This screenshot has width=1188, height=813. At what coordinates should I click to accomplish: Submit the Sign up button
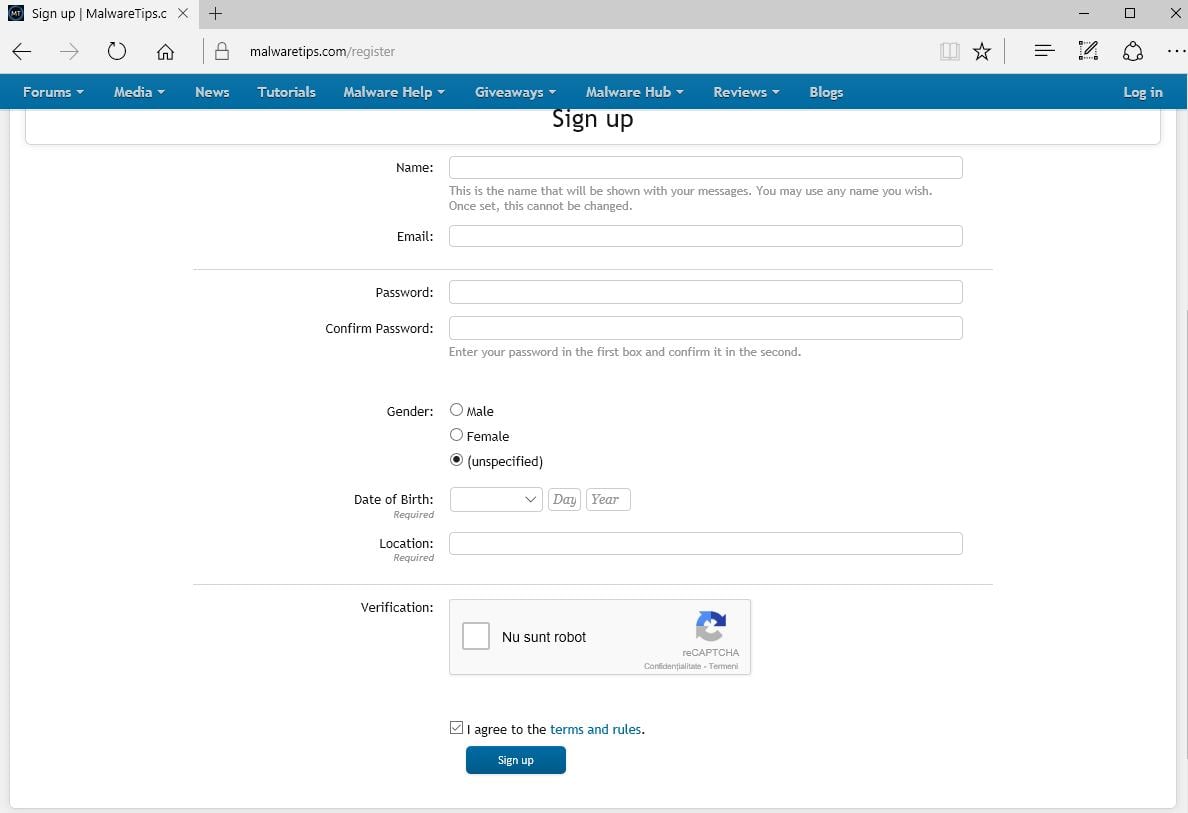[516, 760]
